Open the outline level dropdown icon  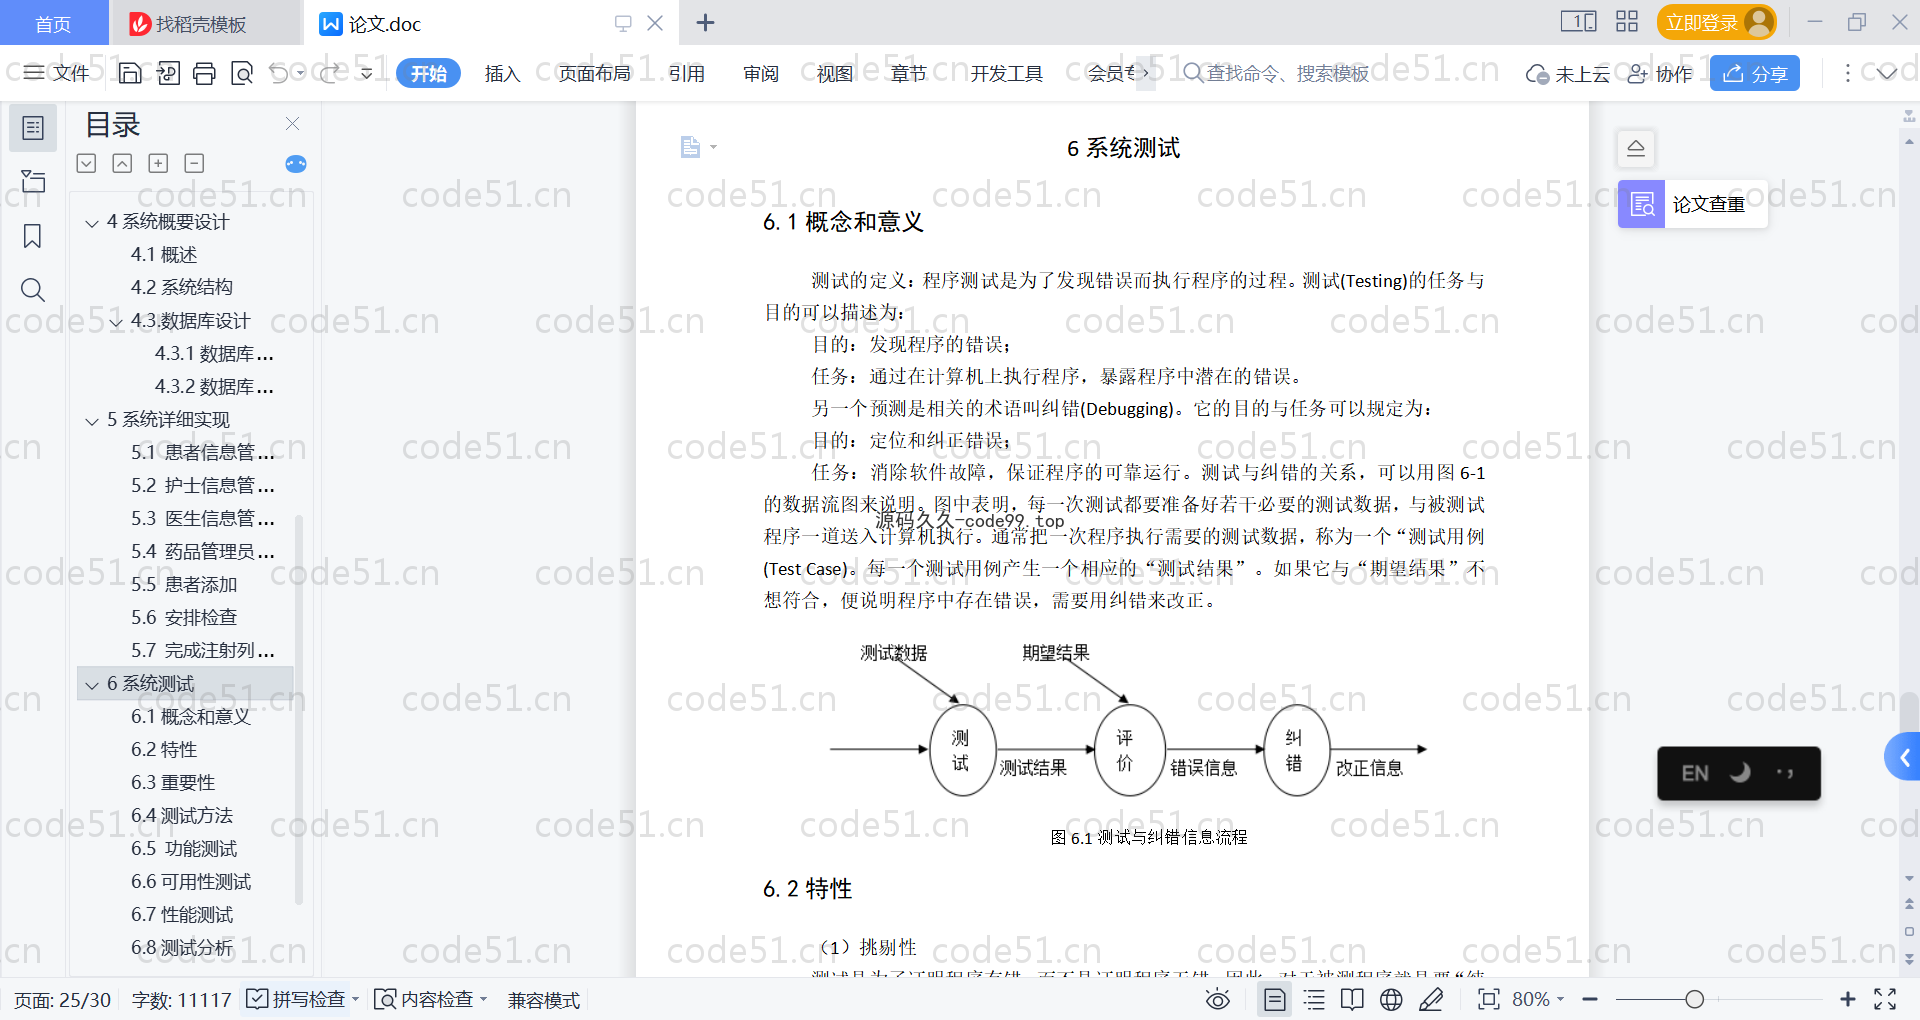(x=87, y=163)
